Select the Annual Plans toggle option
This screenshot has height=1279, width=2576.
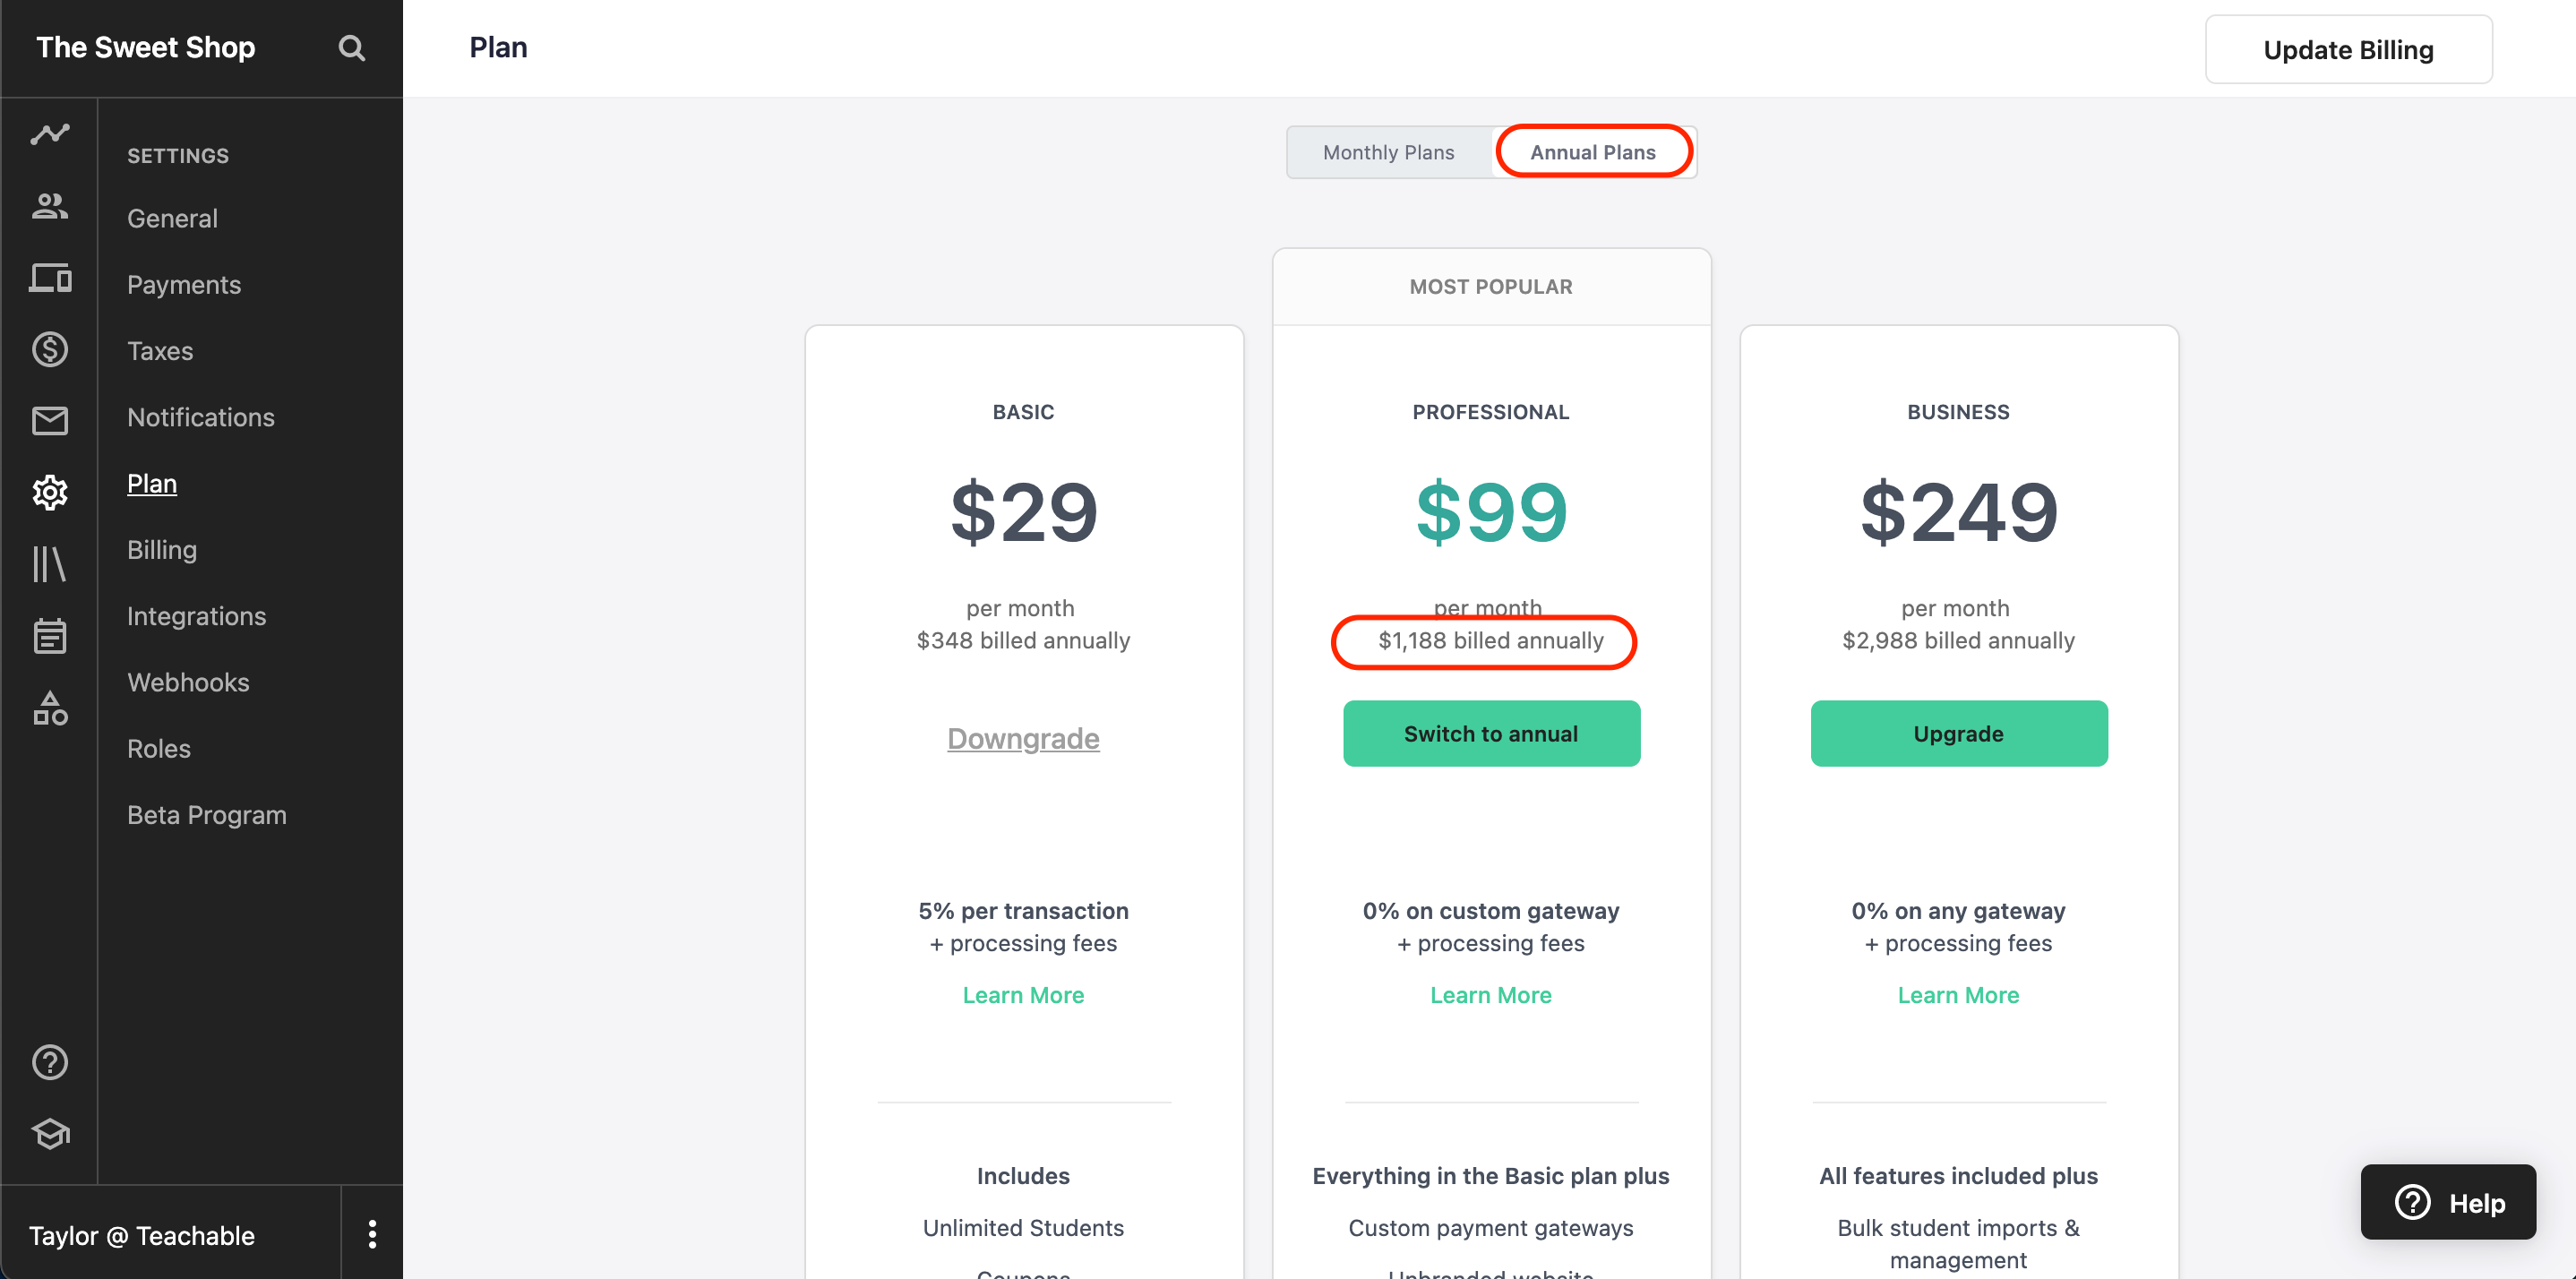(x=1592, y=152)
